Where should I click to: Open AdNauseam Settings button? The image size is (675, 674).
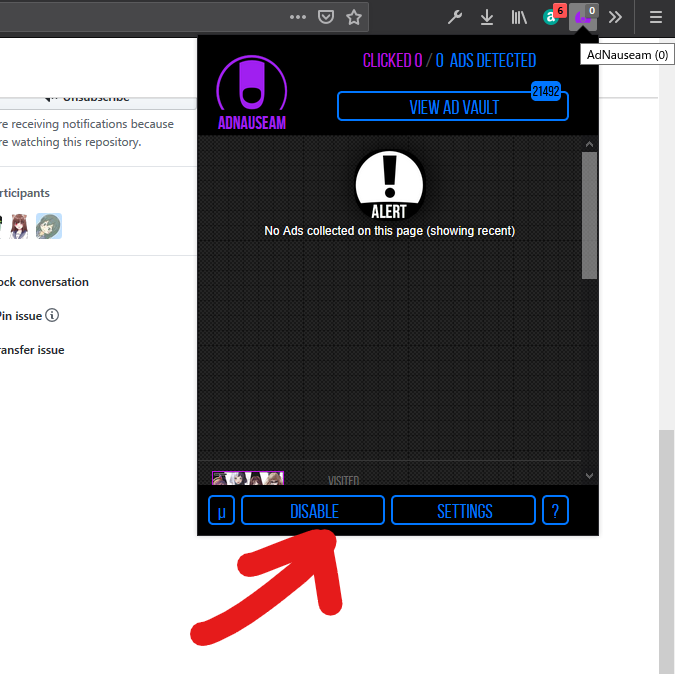coord(464,510)
